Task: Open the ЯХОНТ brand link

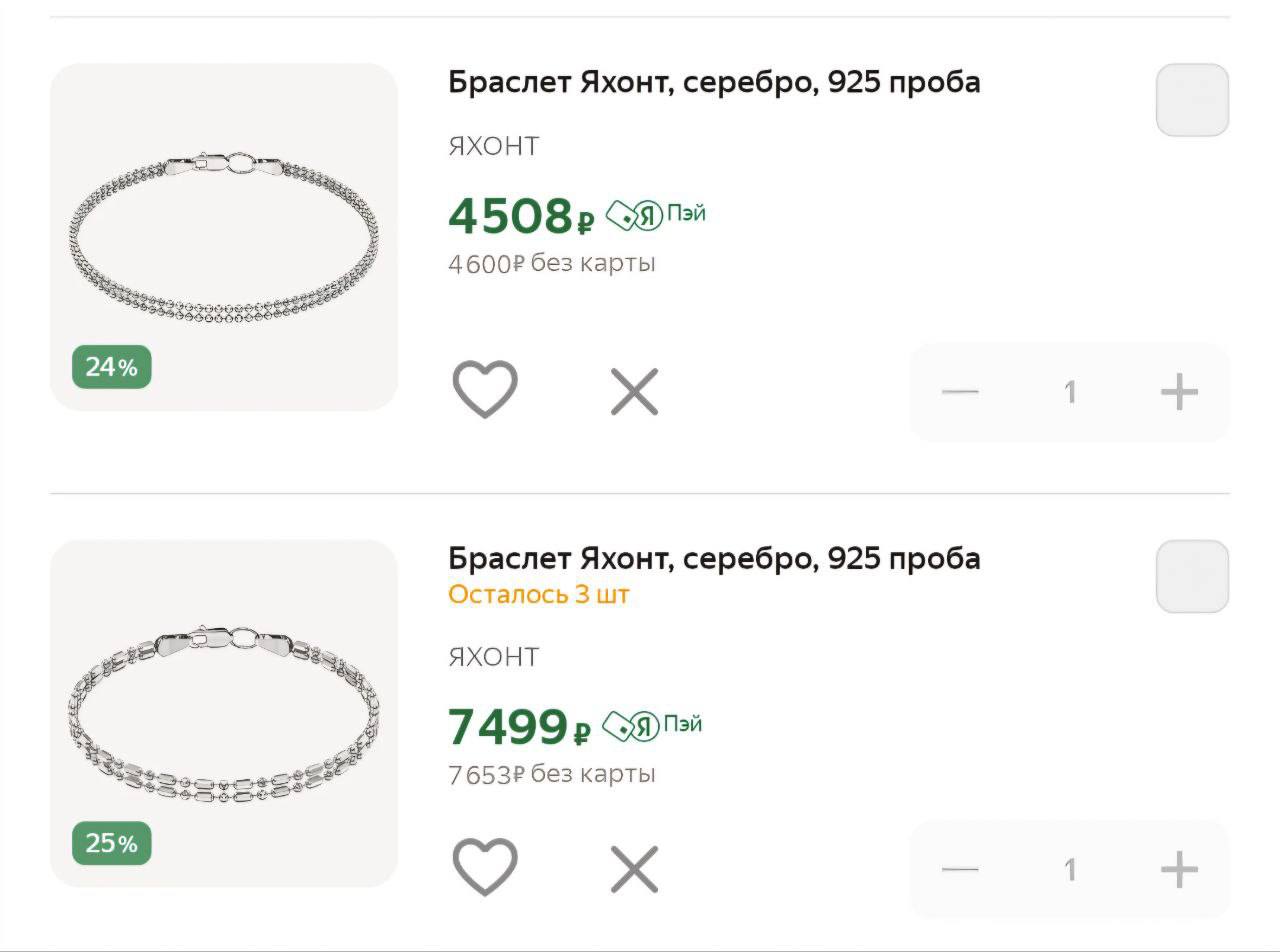Action: [x=494, y=145]
